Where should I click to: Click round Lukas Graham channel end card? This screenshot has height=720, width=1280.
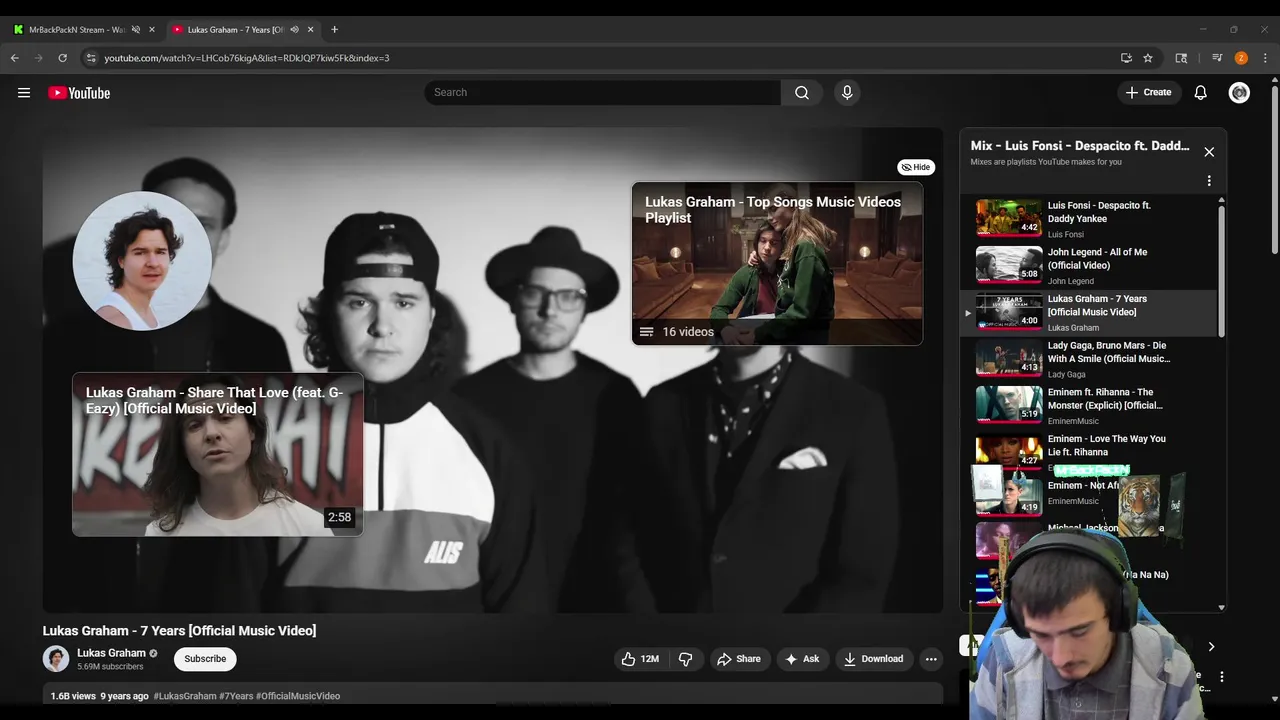pyautogui.click(x=142, y=261)
